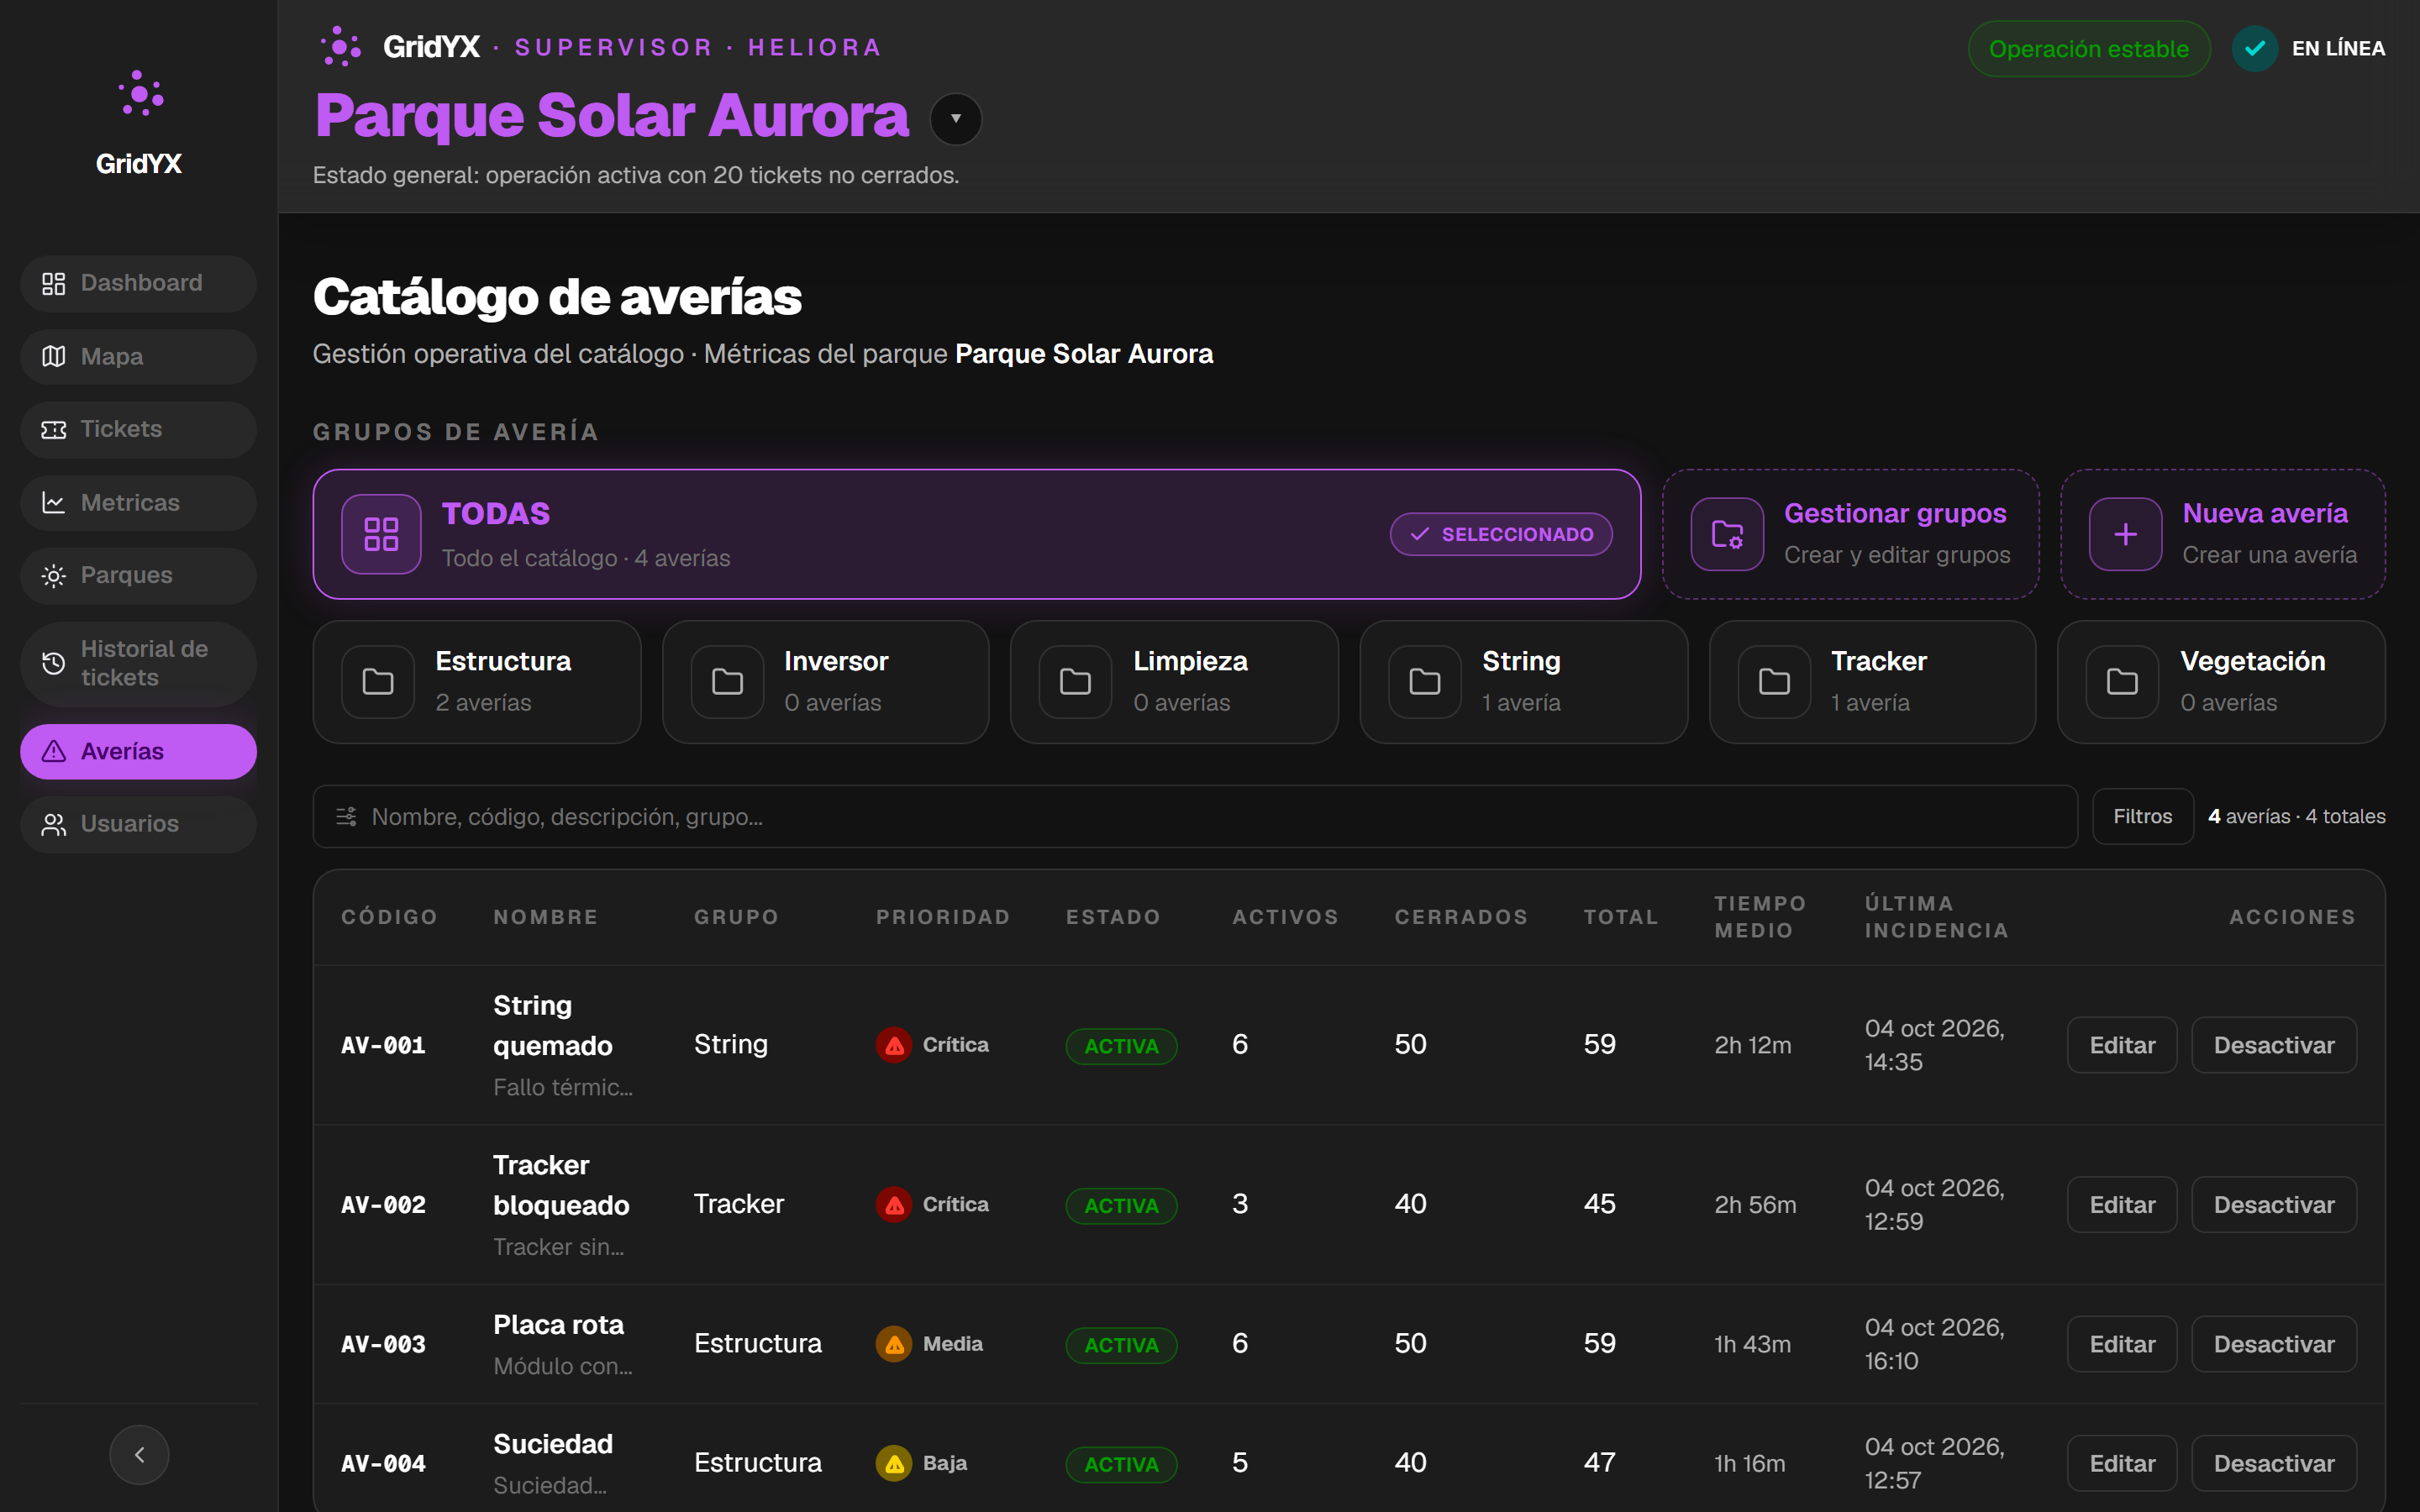Click the plus icon for Nueva avería
The width and height of the screenshot is (2420, 1512).
(2125, 534)
